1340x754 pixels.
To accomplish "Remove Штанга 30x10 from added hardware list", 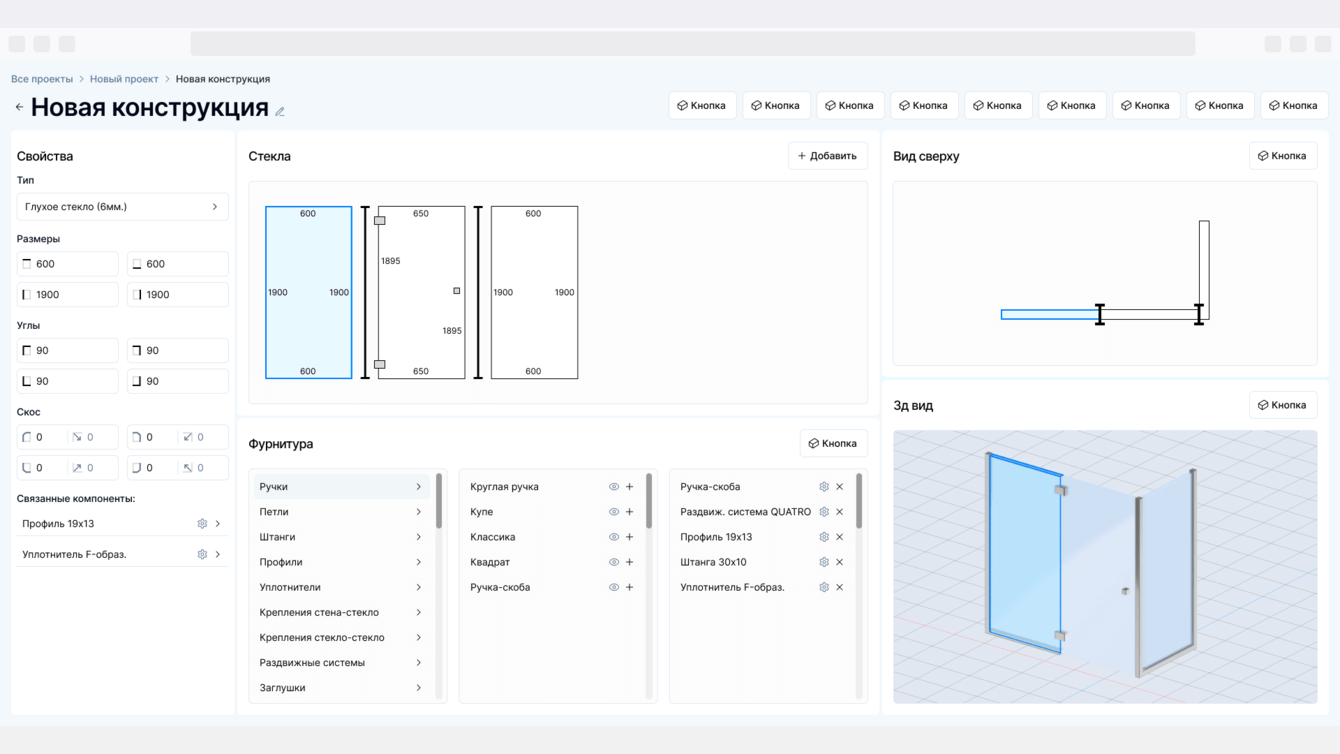I will (840, 562).
